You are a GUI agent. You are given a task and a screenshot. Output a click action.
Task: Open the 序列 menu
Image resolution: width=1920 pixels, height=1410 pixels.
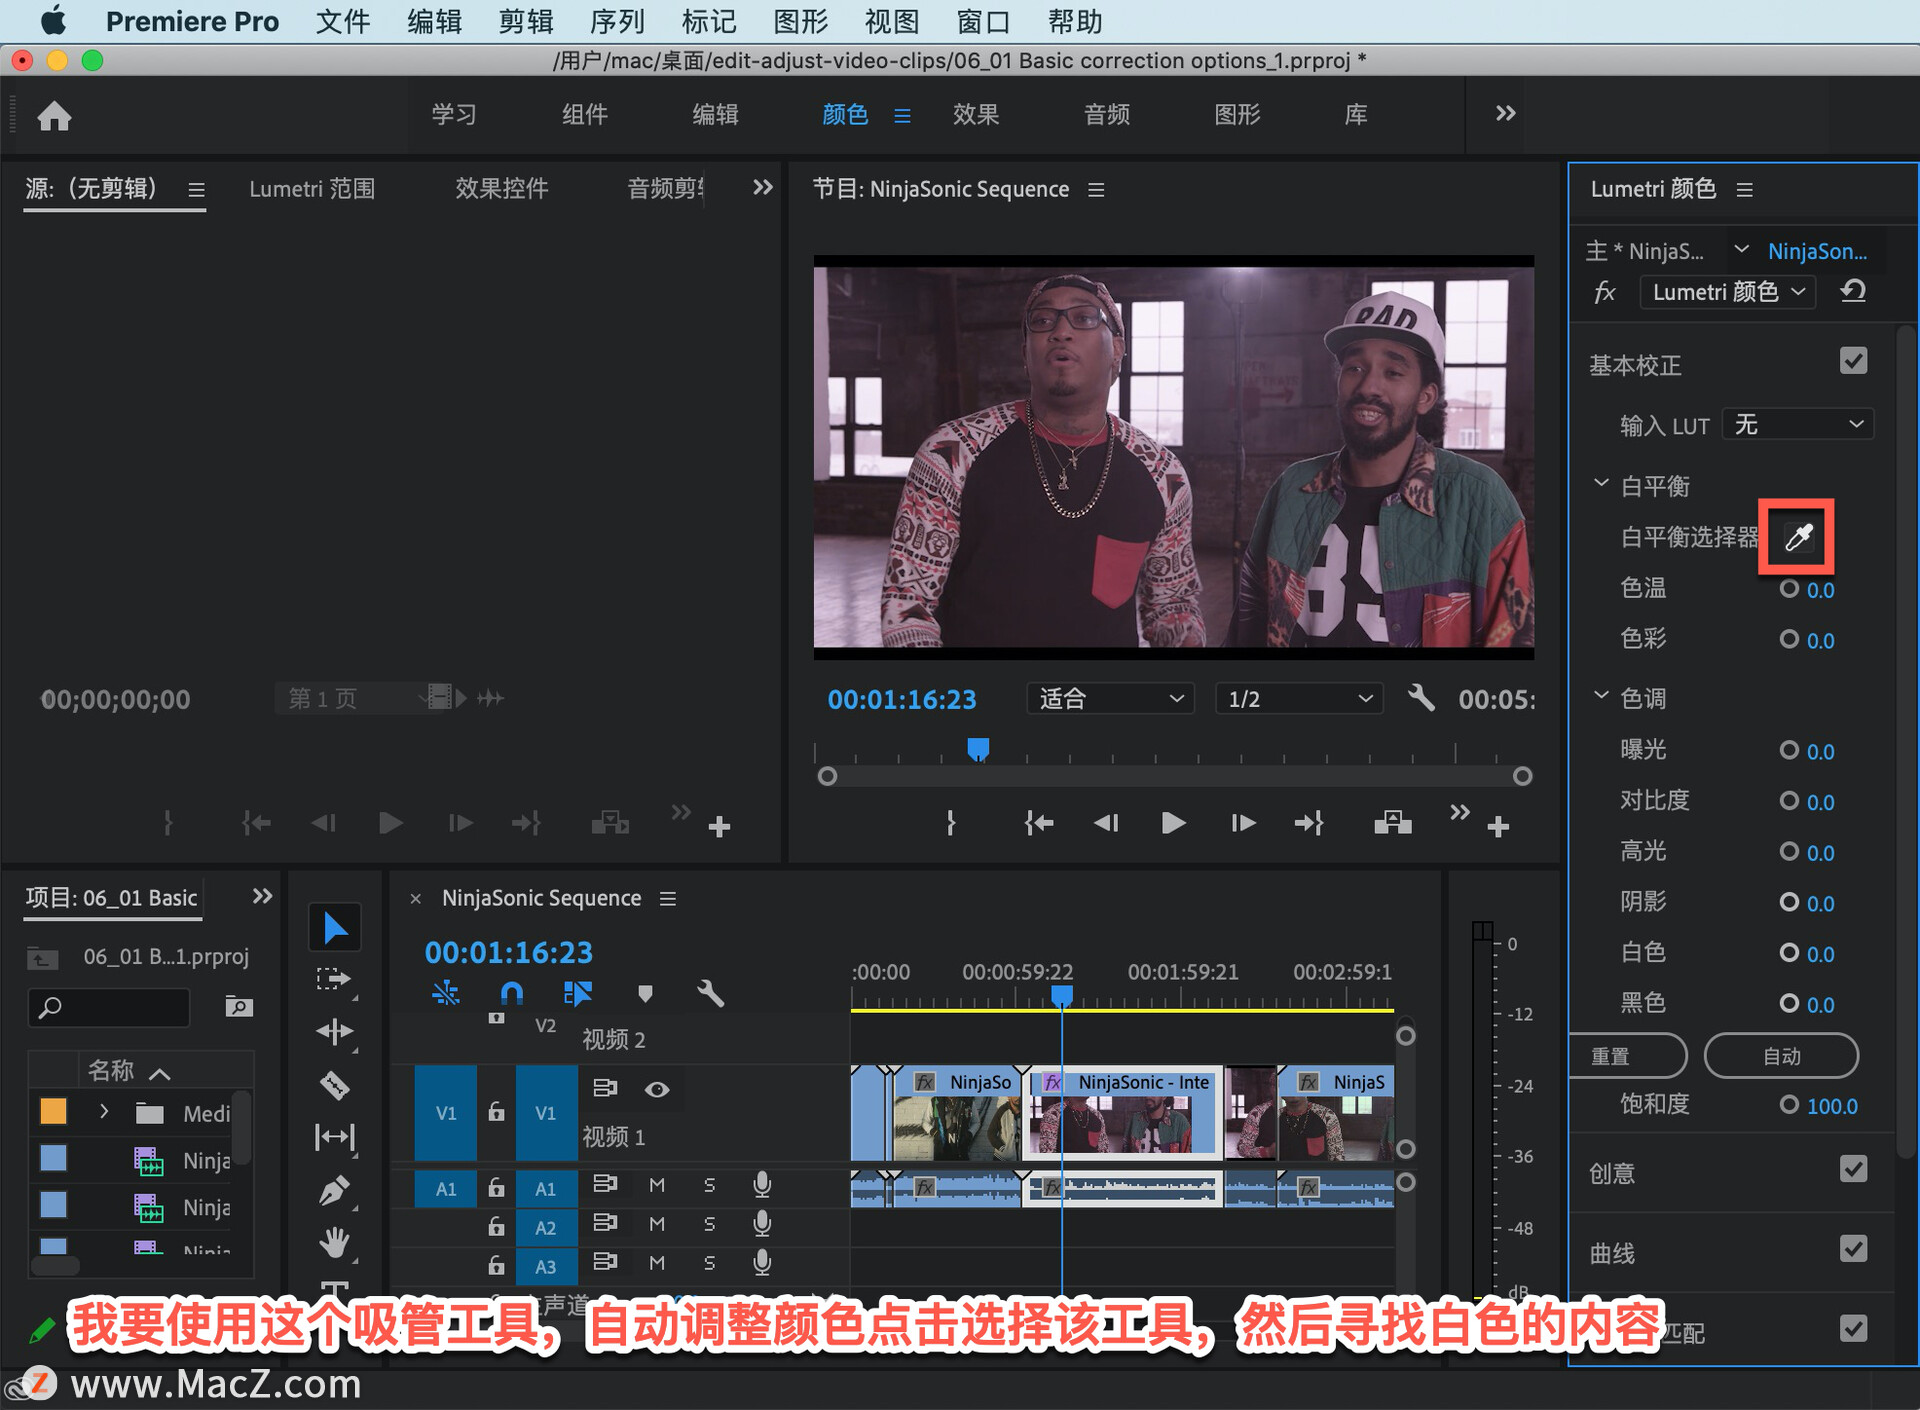(x=616, y=21)
